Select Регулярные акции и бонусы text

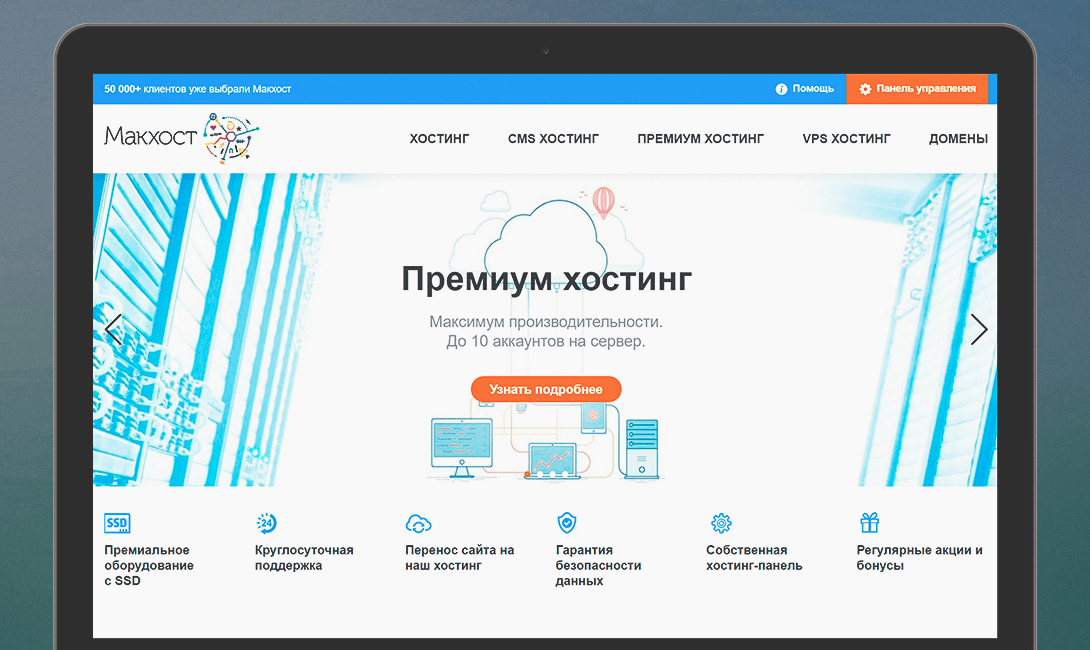(920, 558)
